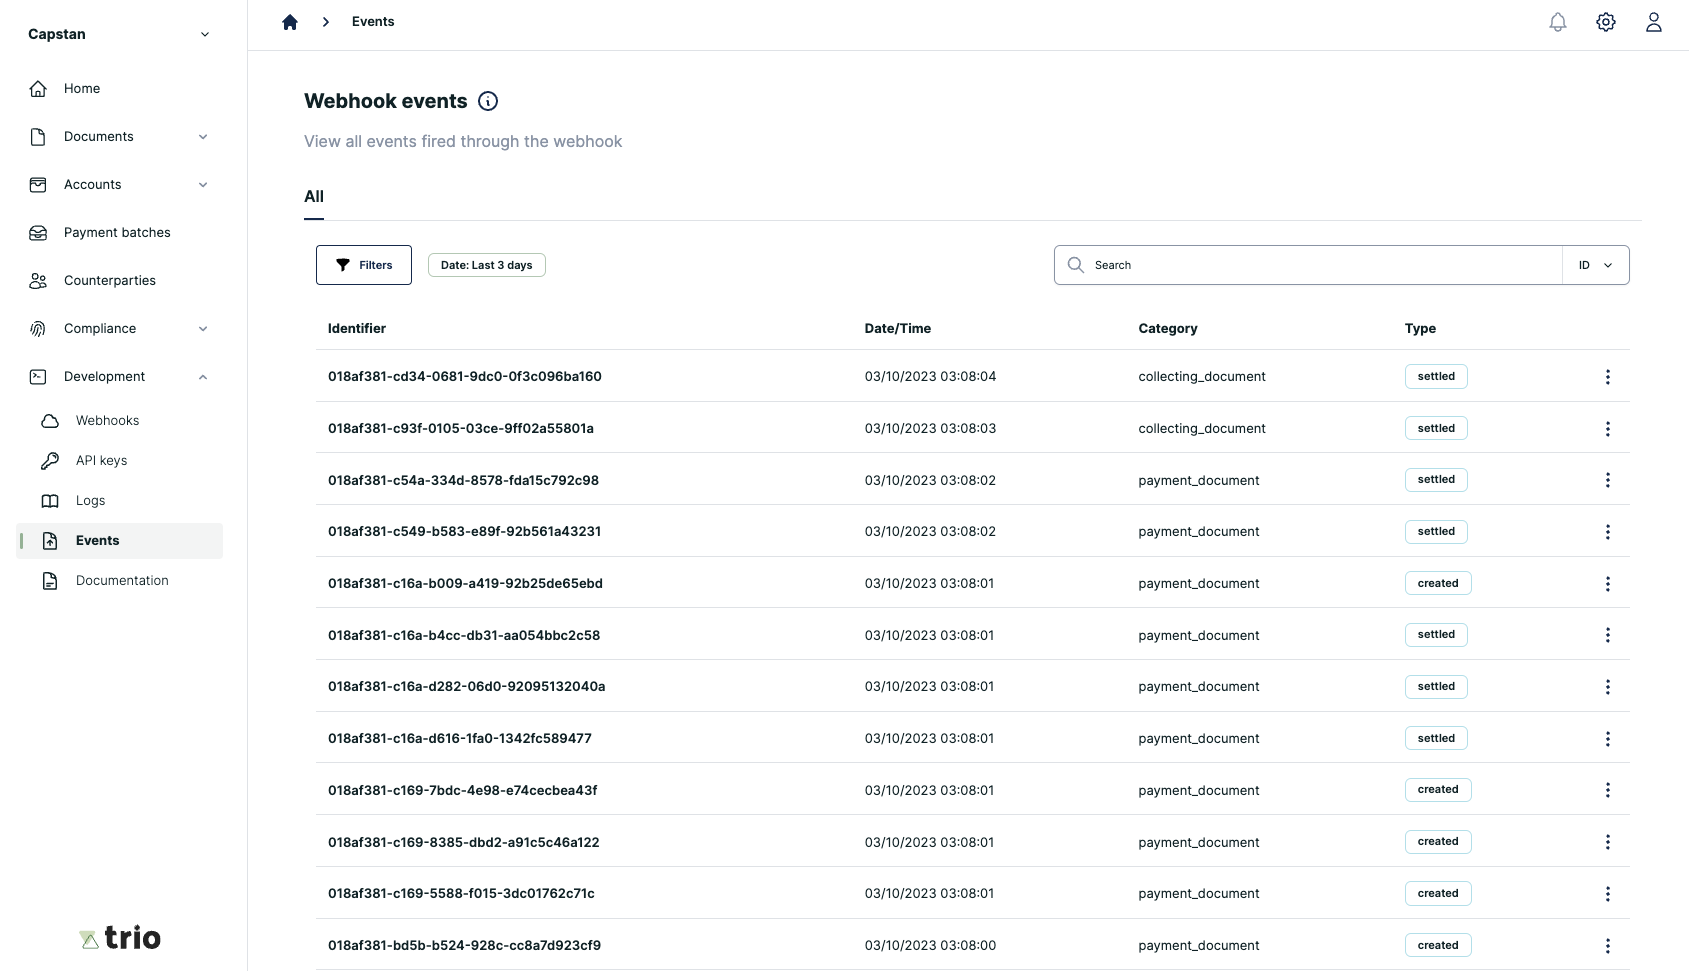Expand the Documents submenu chevron

pos(203,137)
